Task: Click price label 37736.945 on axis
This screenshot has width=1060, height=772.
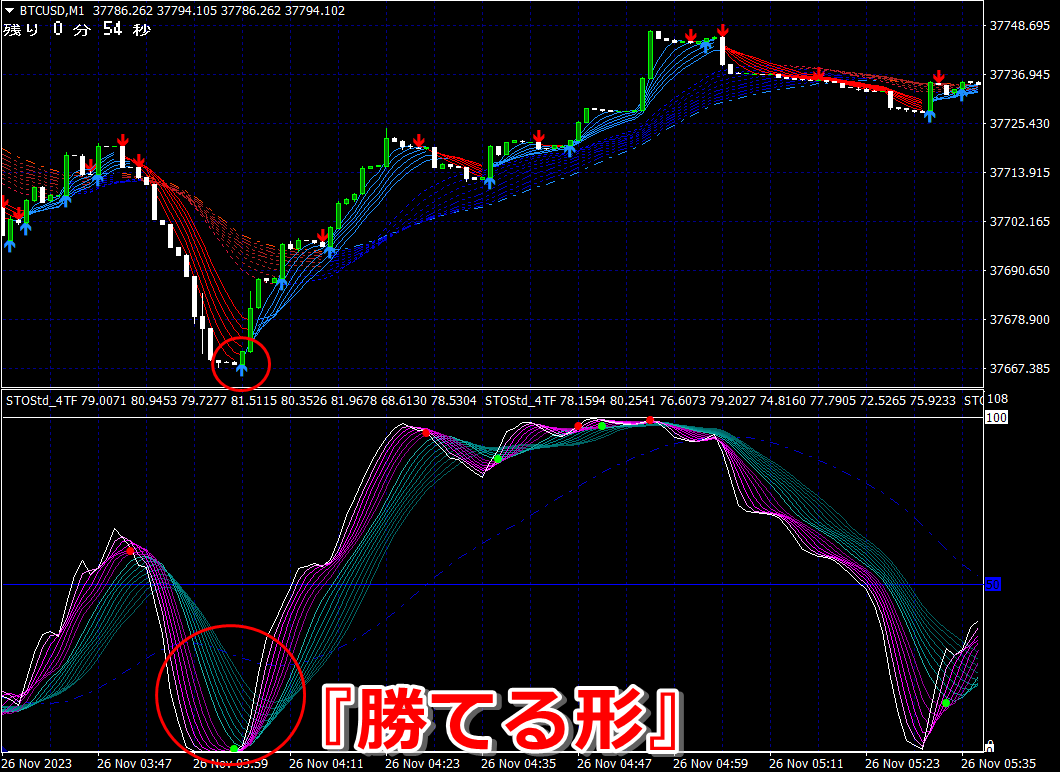Action: point(1019,74)
